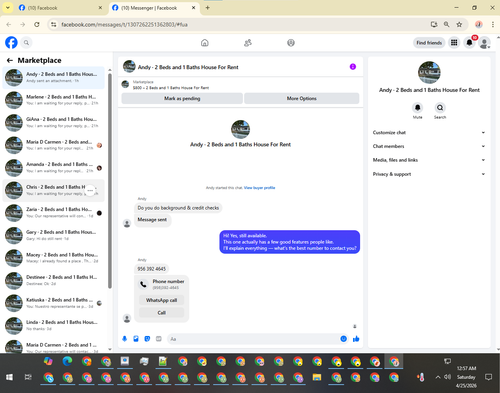Go to the Home feed icon
500x393 pixels.
pyautogui.click(x=205, y=43)
